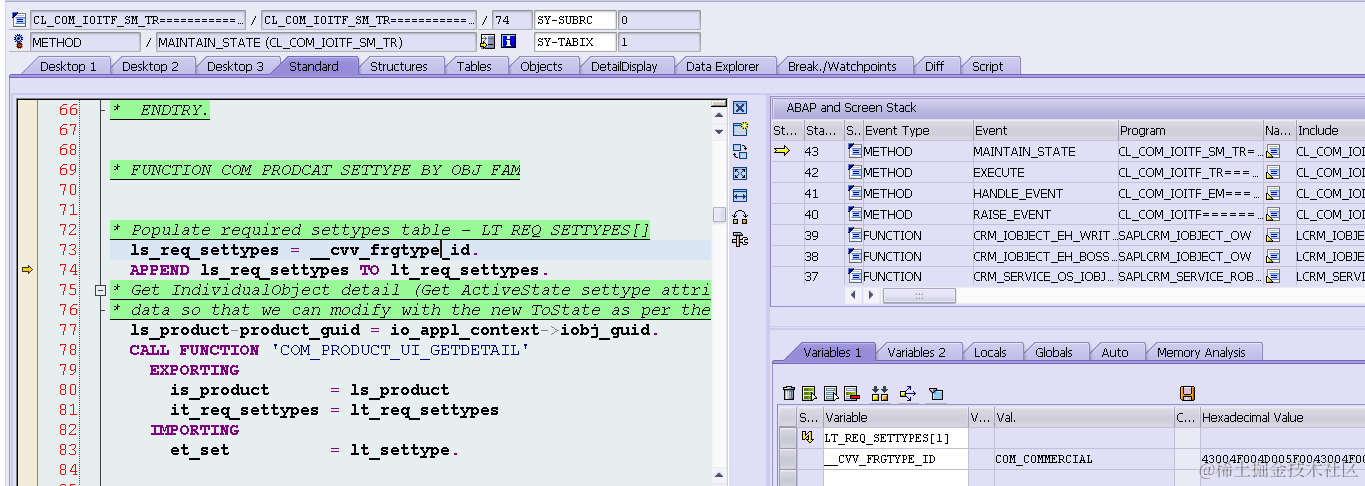Click the navigate icon in the HANDLE_EVENT stack row

(1273, 194)
